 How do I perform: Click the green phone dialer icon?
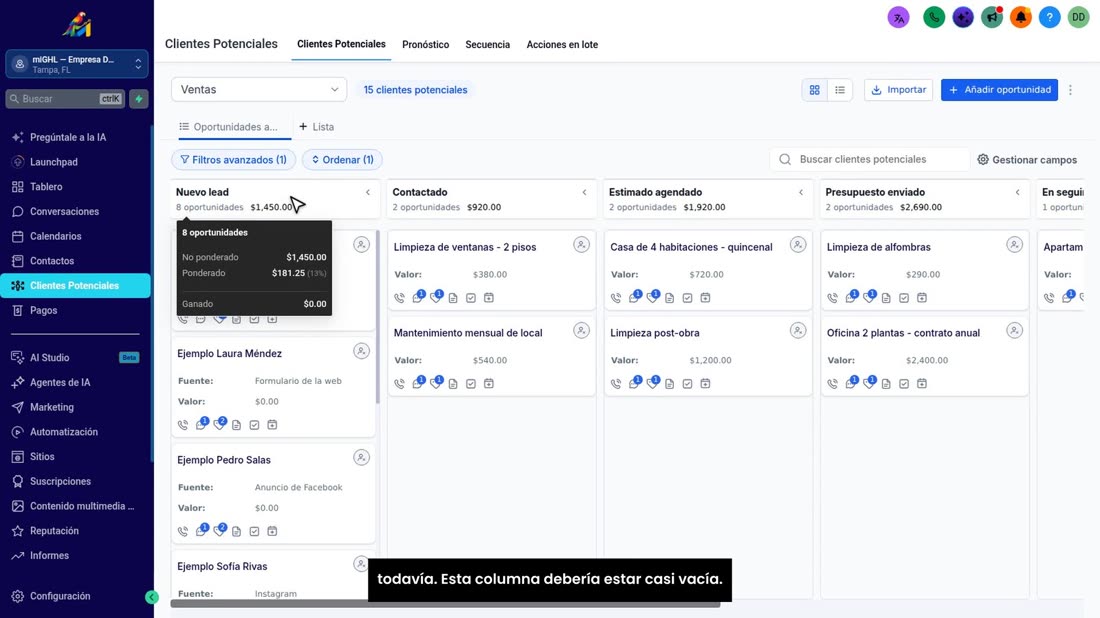tap(934, 18)
